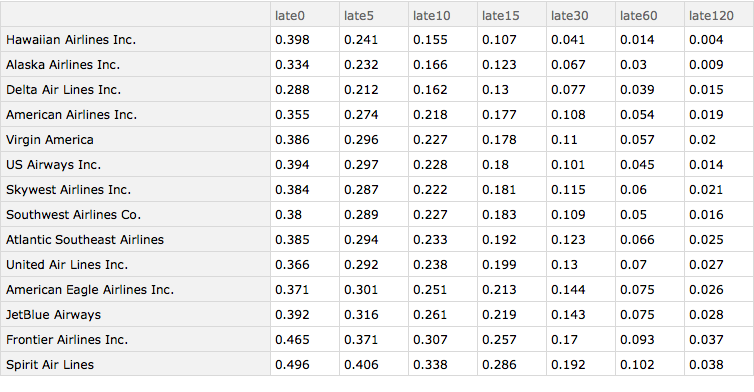Viewport: 754px width, 392px height.
Task: Select American Eagle late30 value 0.144
Action: point(568,290)
